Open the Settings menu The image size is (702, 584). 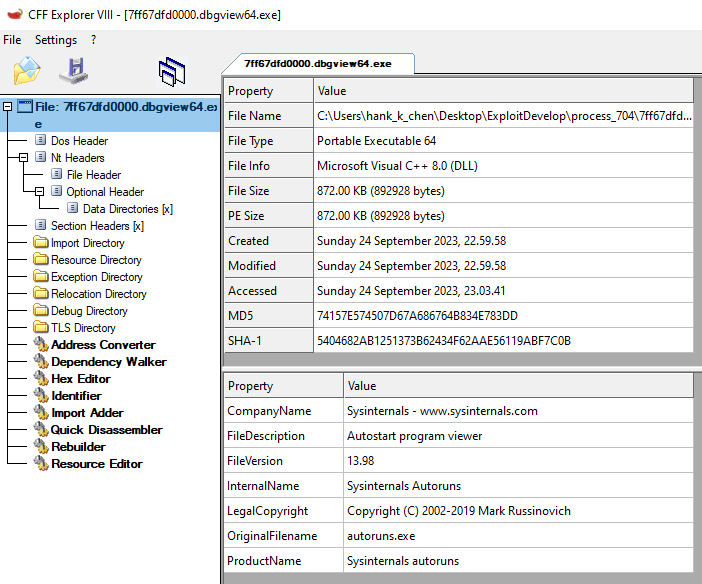[56, 40]
